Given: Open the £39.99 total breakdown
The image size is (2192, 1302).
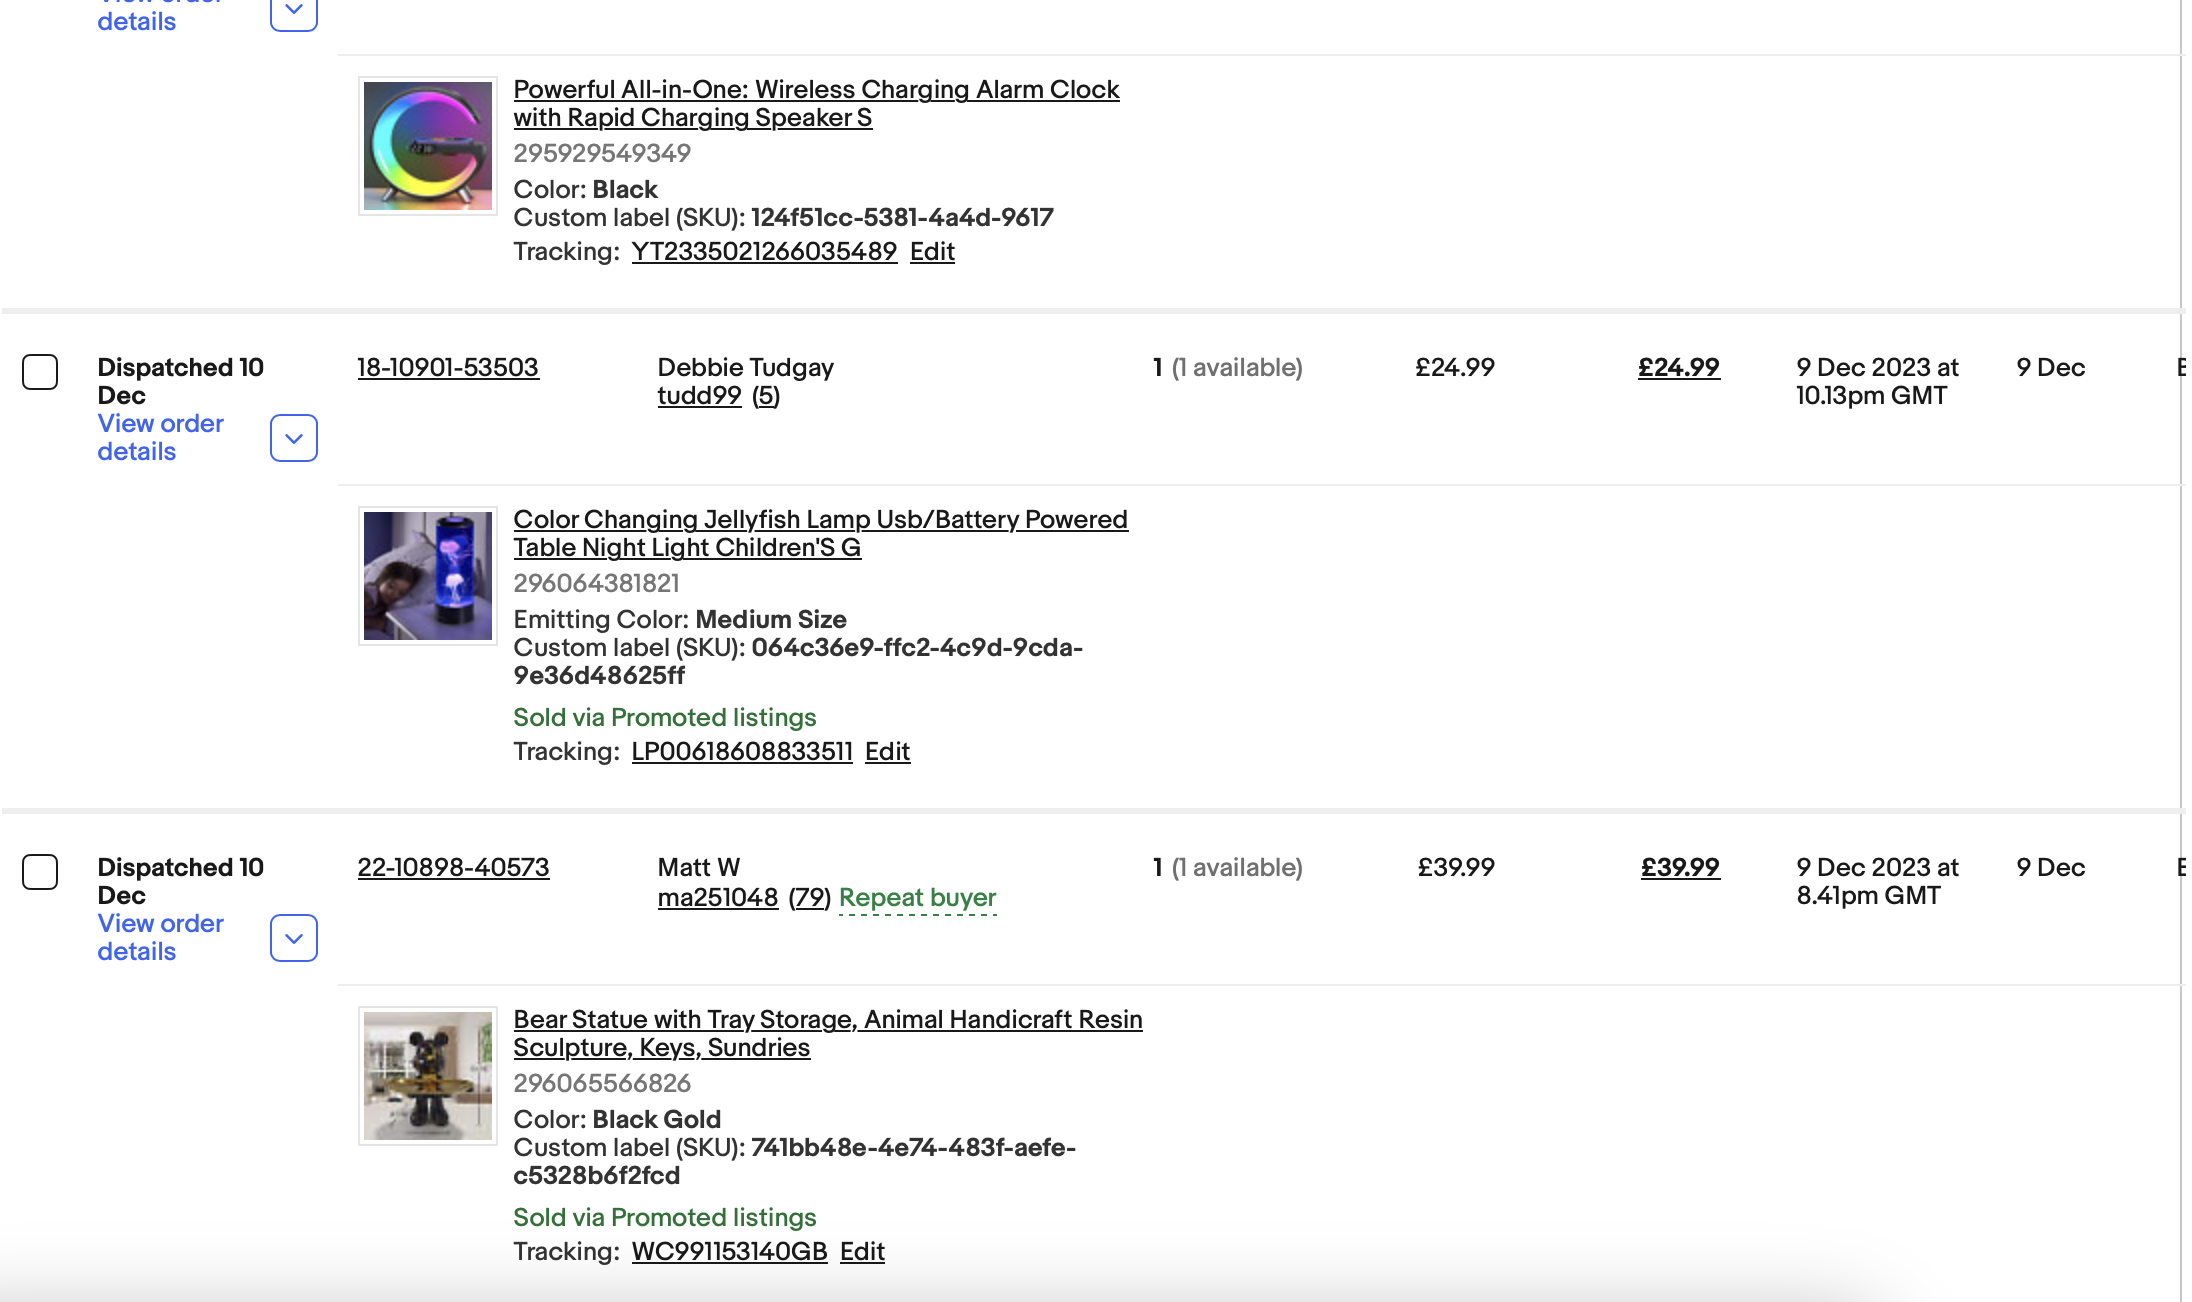Looking at the screenshot, I should (1680, 867).
